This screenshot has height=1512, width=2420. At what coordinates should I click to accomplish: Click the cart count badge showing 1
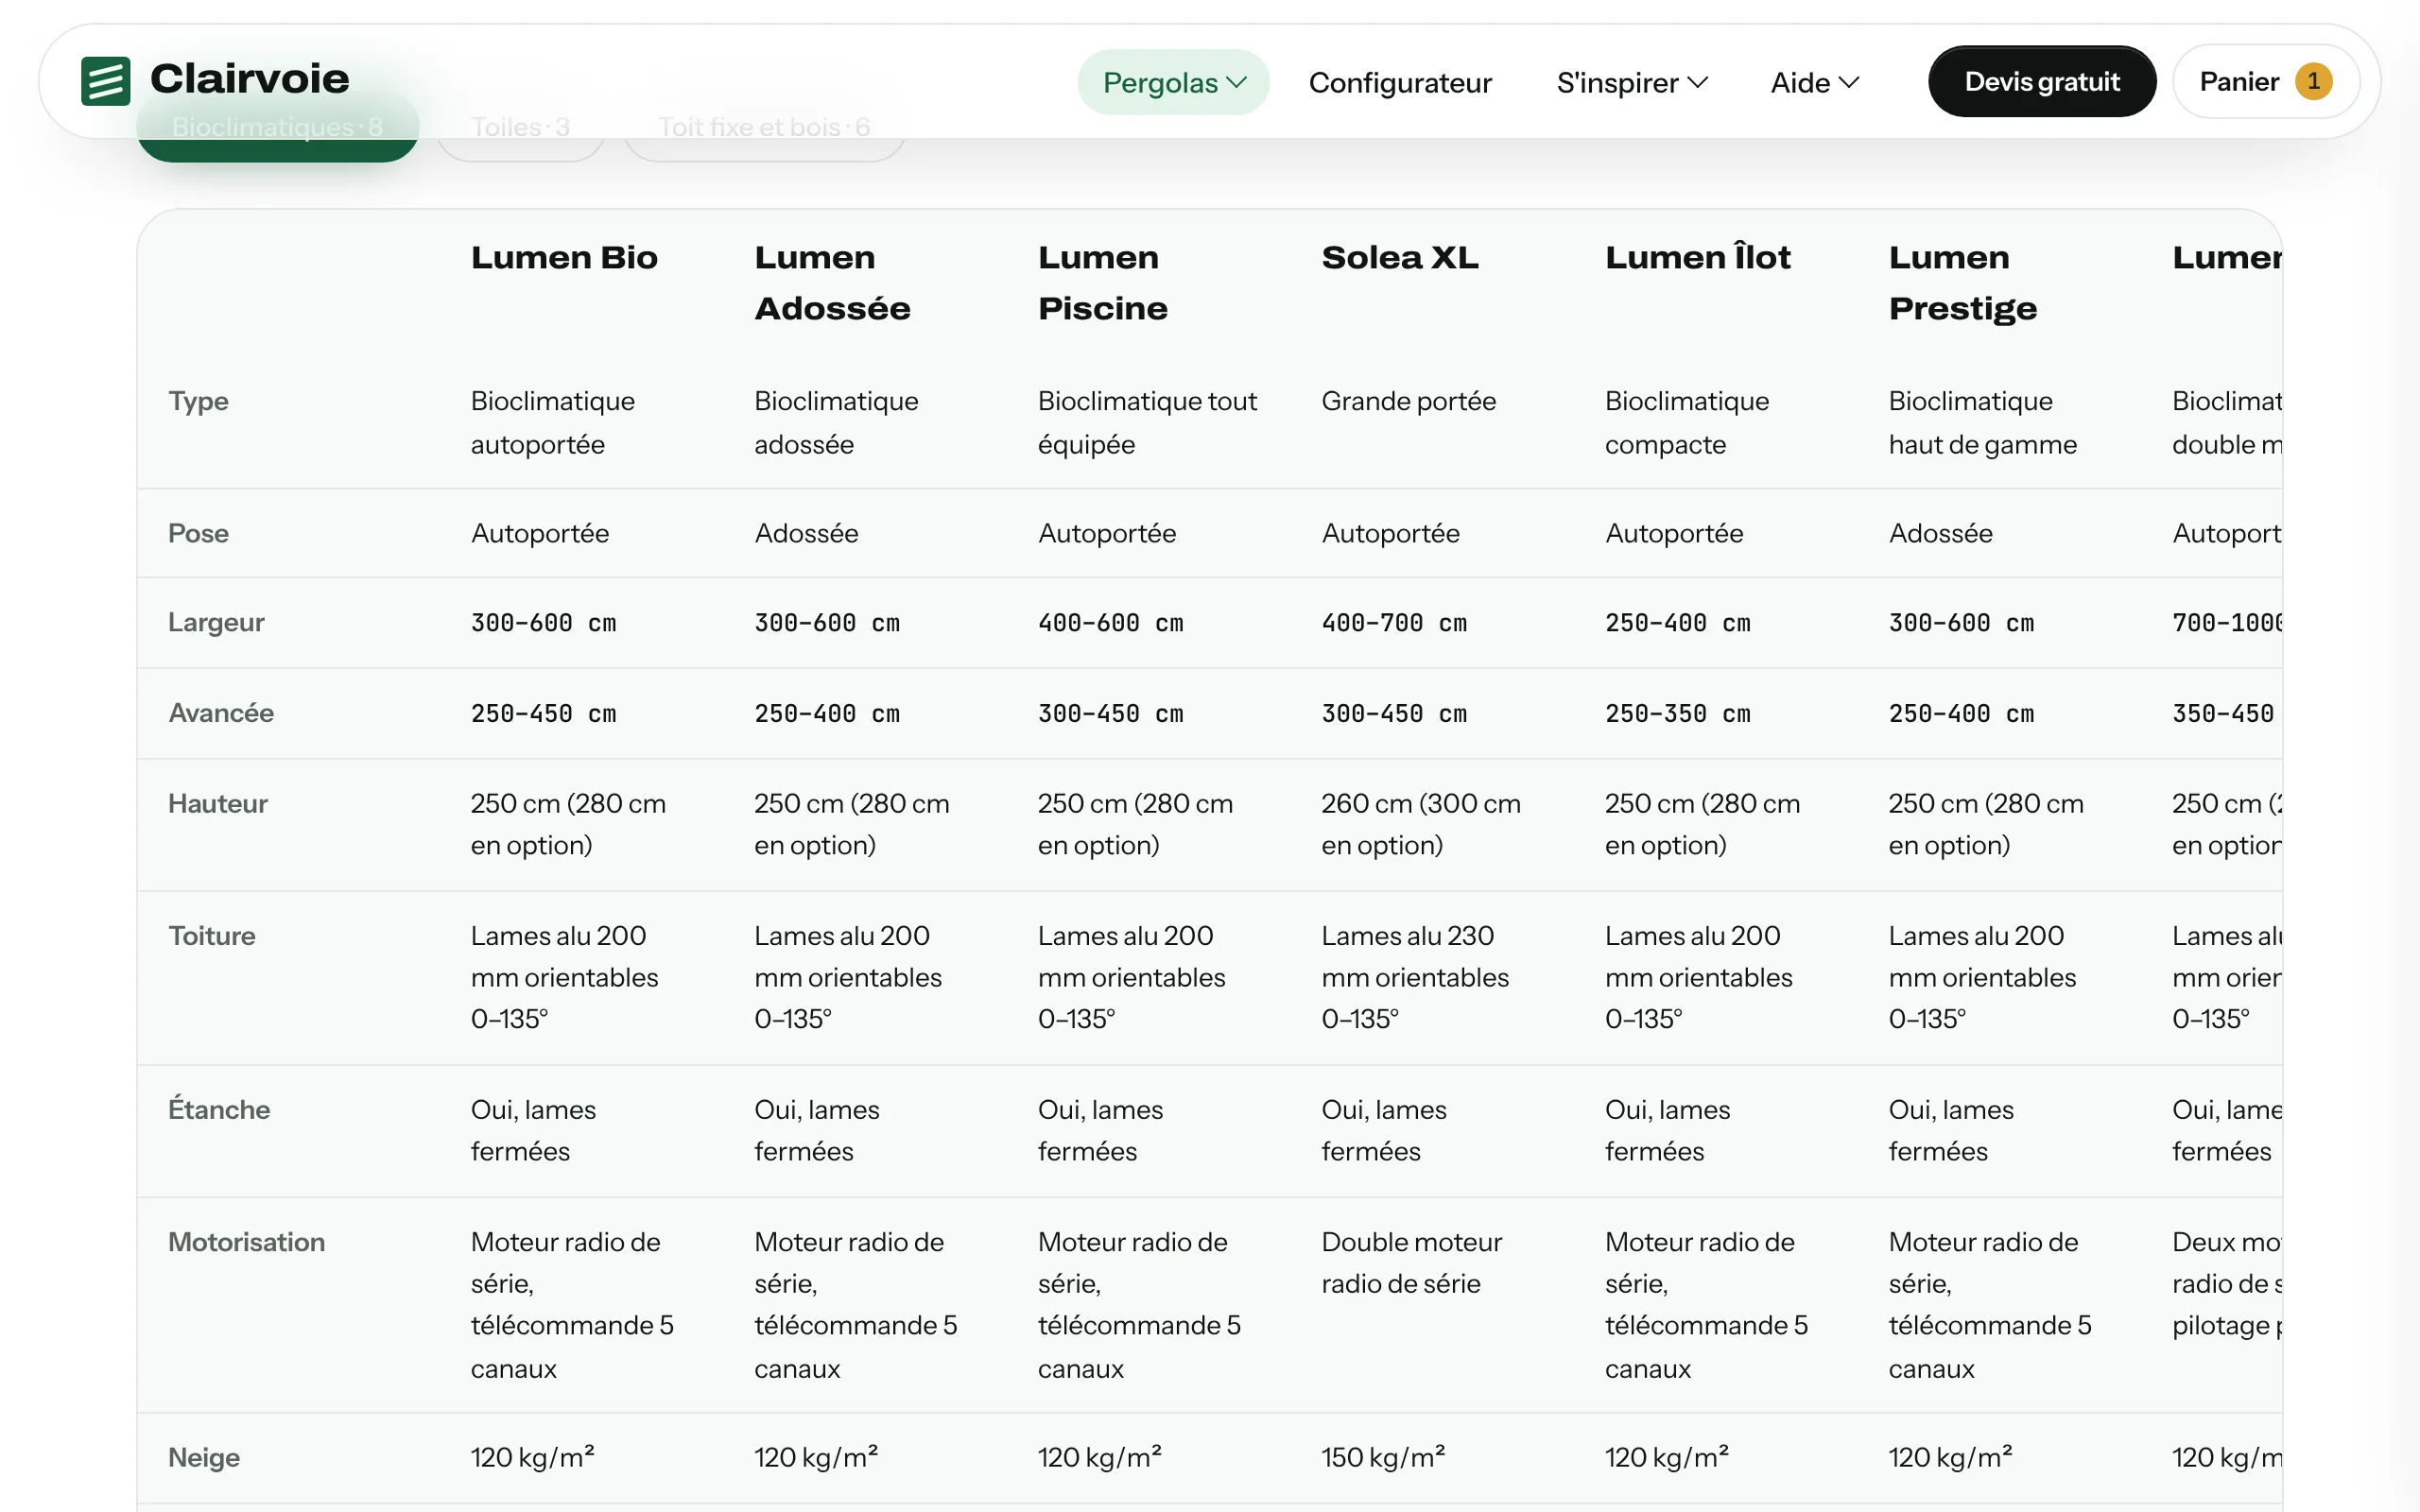[x=2313, y=81]
